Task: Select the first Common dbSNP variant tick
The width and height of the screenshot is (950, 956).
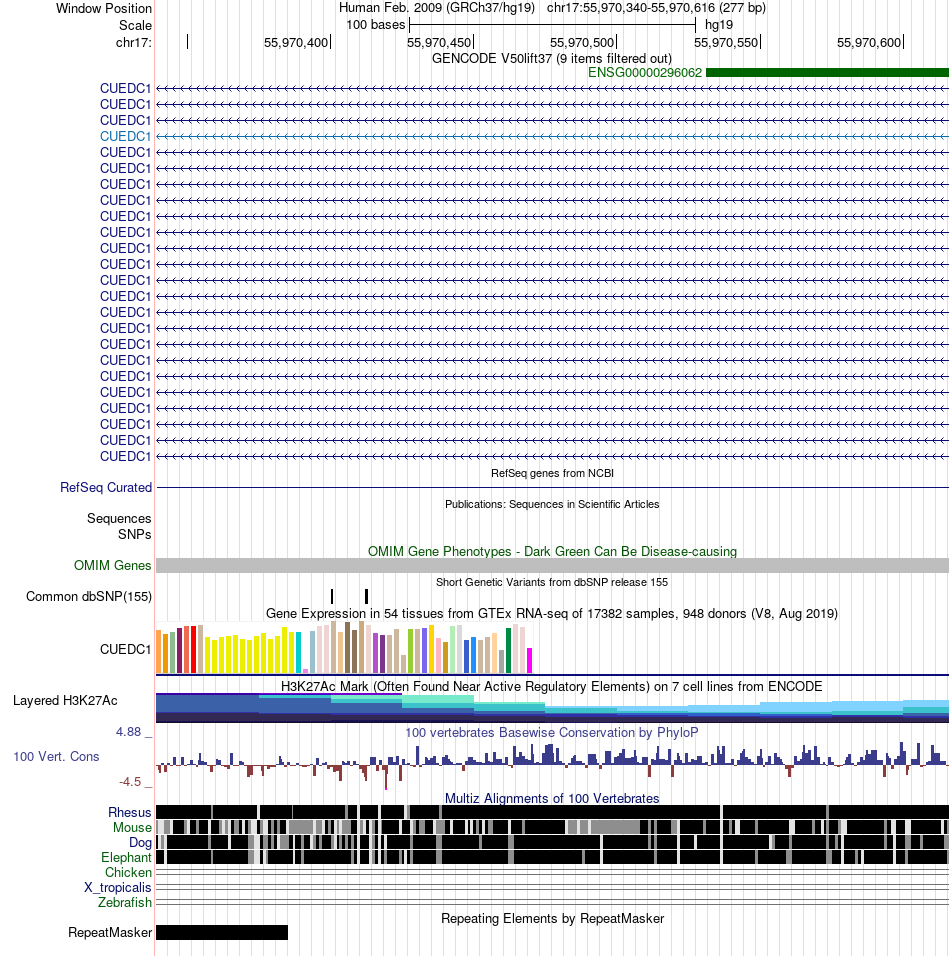Action: tap(332, 596)
